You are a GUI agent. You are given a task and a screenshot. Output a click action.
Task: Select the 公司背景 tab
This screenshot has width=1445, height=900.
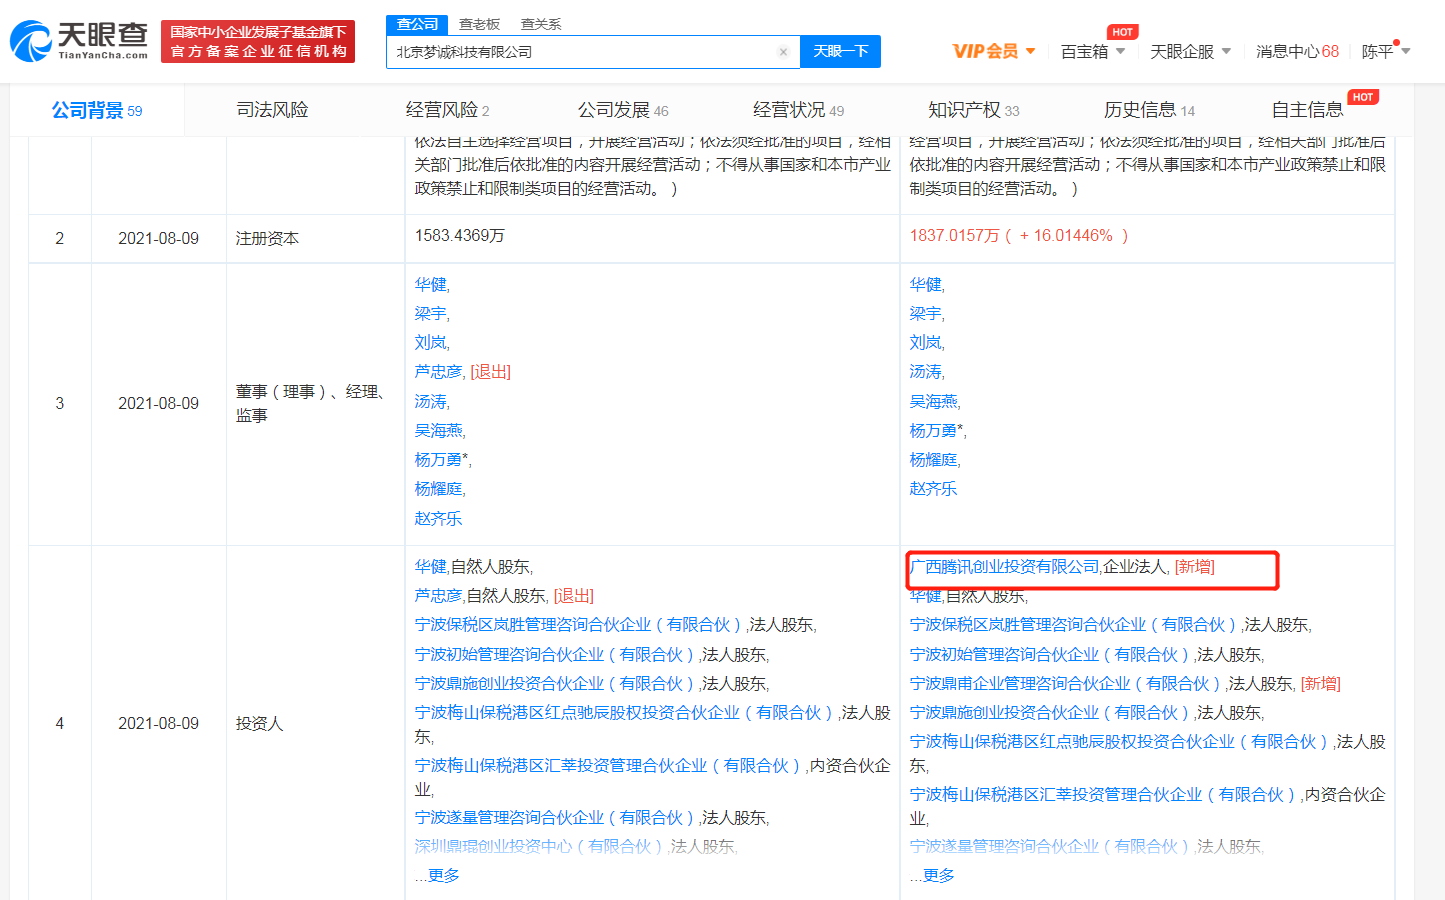[97, 110]
